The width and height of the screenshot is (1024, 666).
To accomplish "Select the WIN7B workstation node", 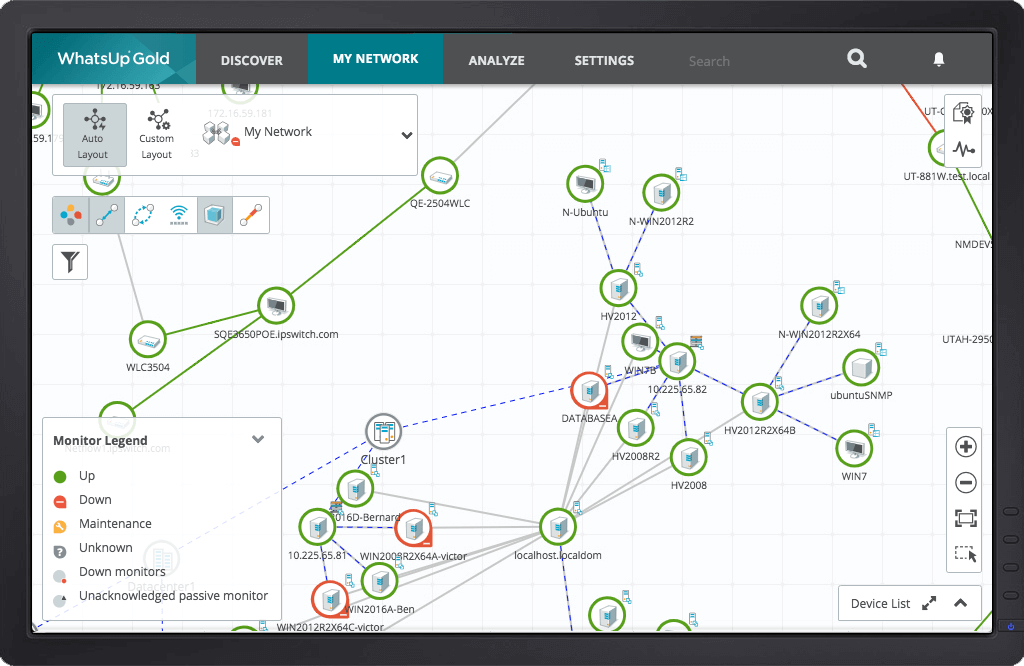I will click(x=640, y=341).
